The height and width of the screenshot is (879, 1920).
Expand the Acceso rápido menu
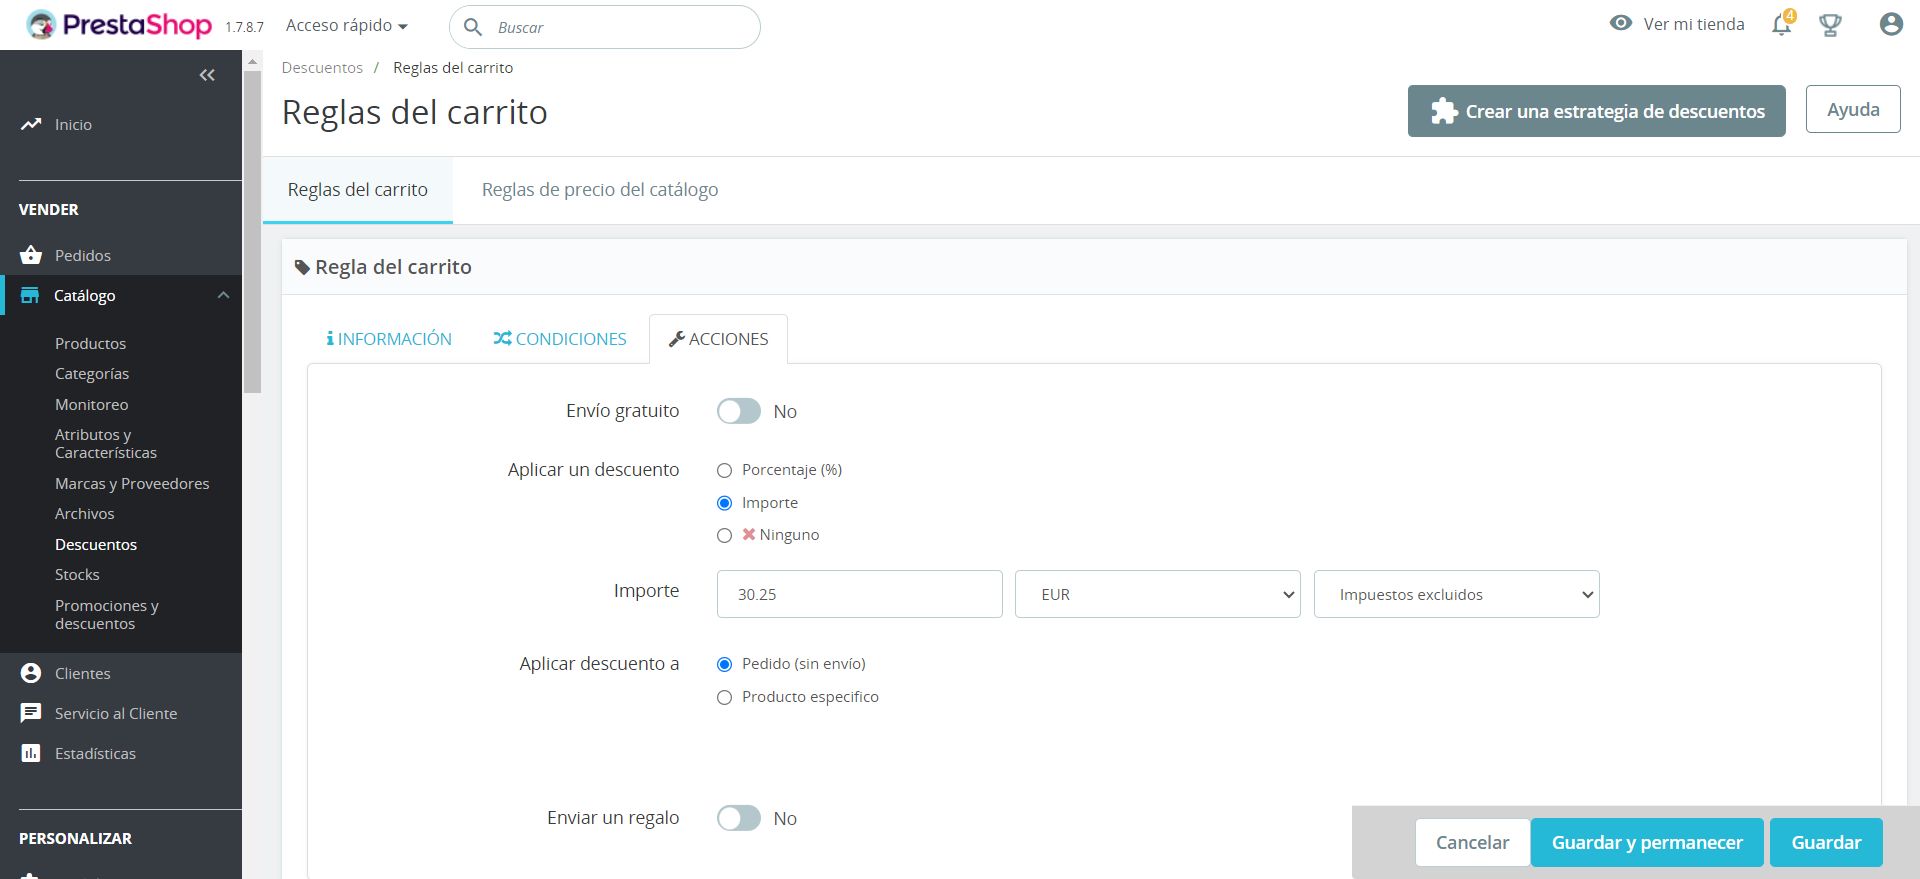pos(346,25)
